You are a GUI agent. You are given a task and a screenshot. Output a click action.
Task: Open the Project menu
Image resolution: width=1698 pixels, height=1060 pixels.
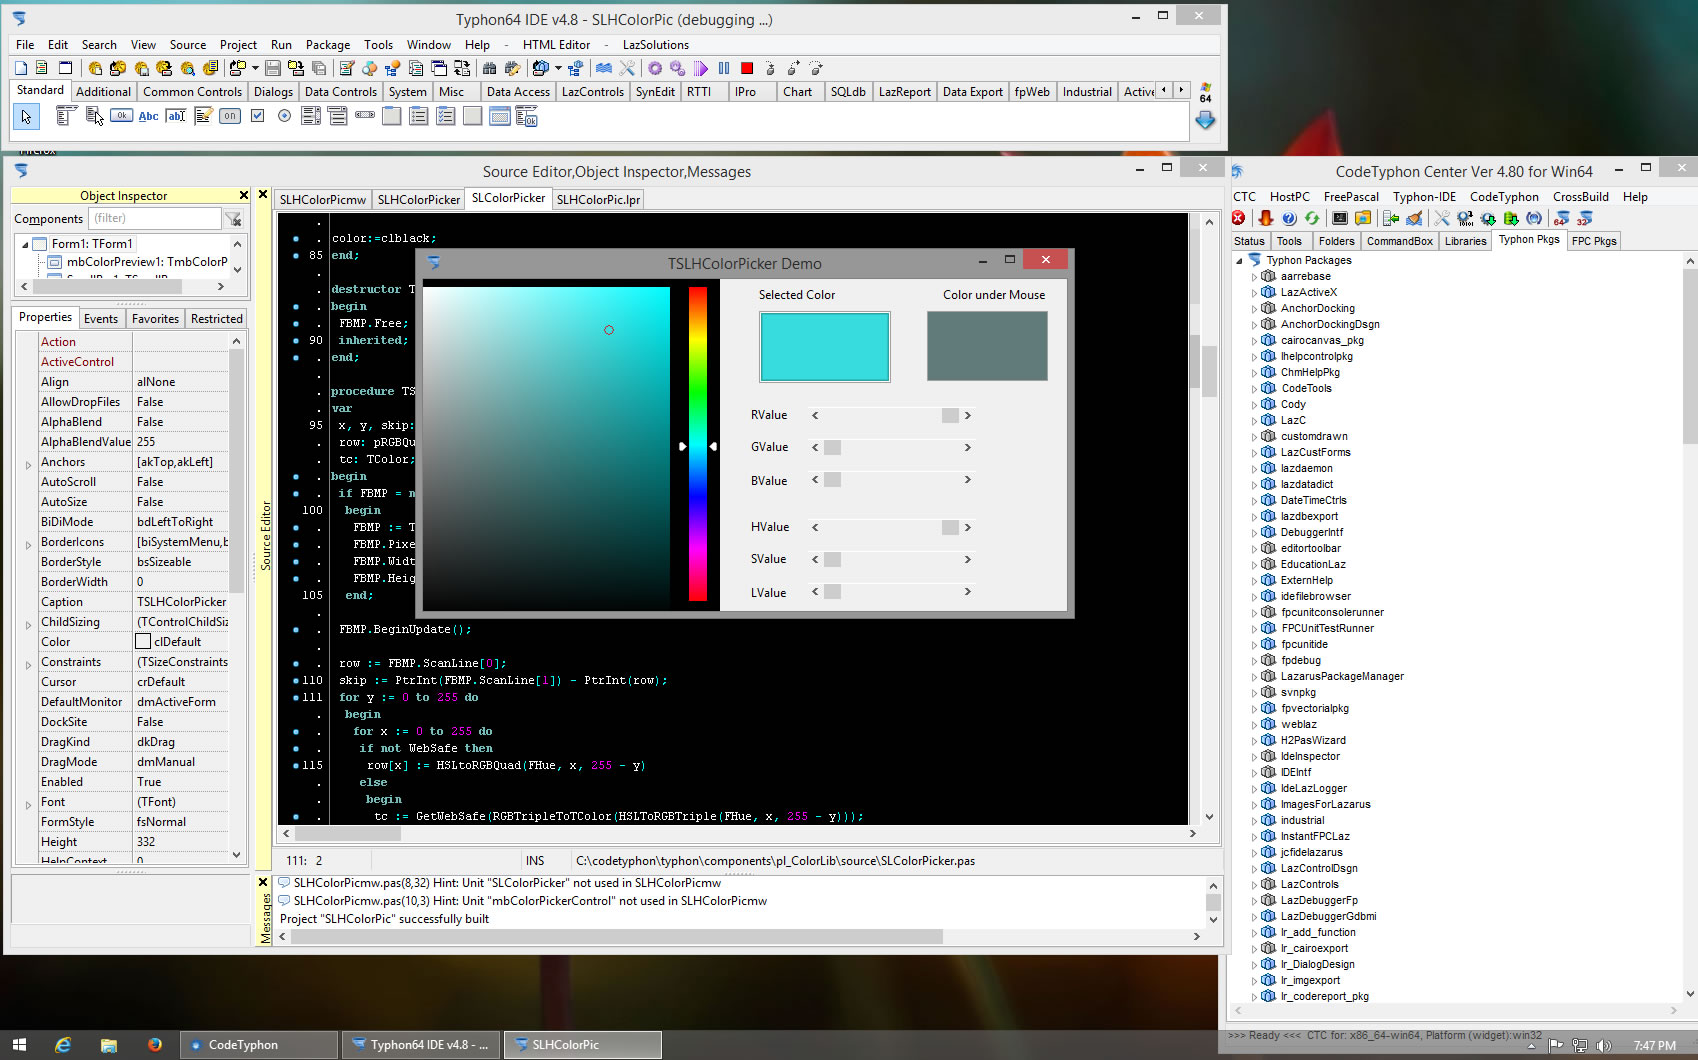tap(238, 45)
